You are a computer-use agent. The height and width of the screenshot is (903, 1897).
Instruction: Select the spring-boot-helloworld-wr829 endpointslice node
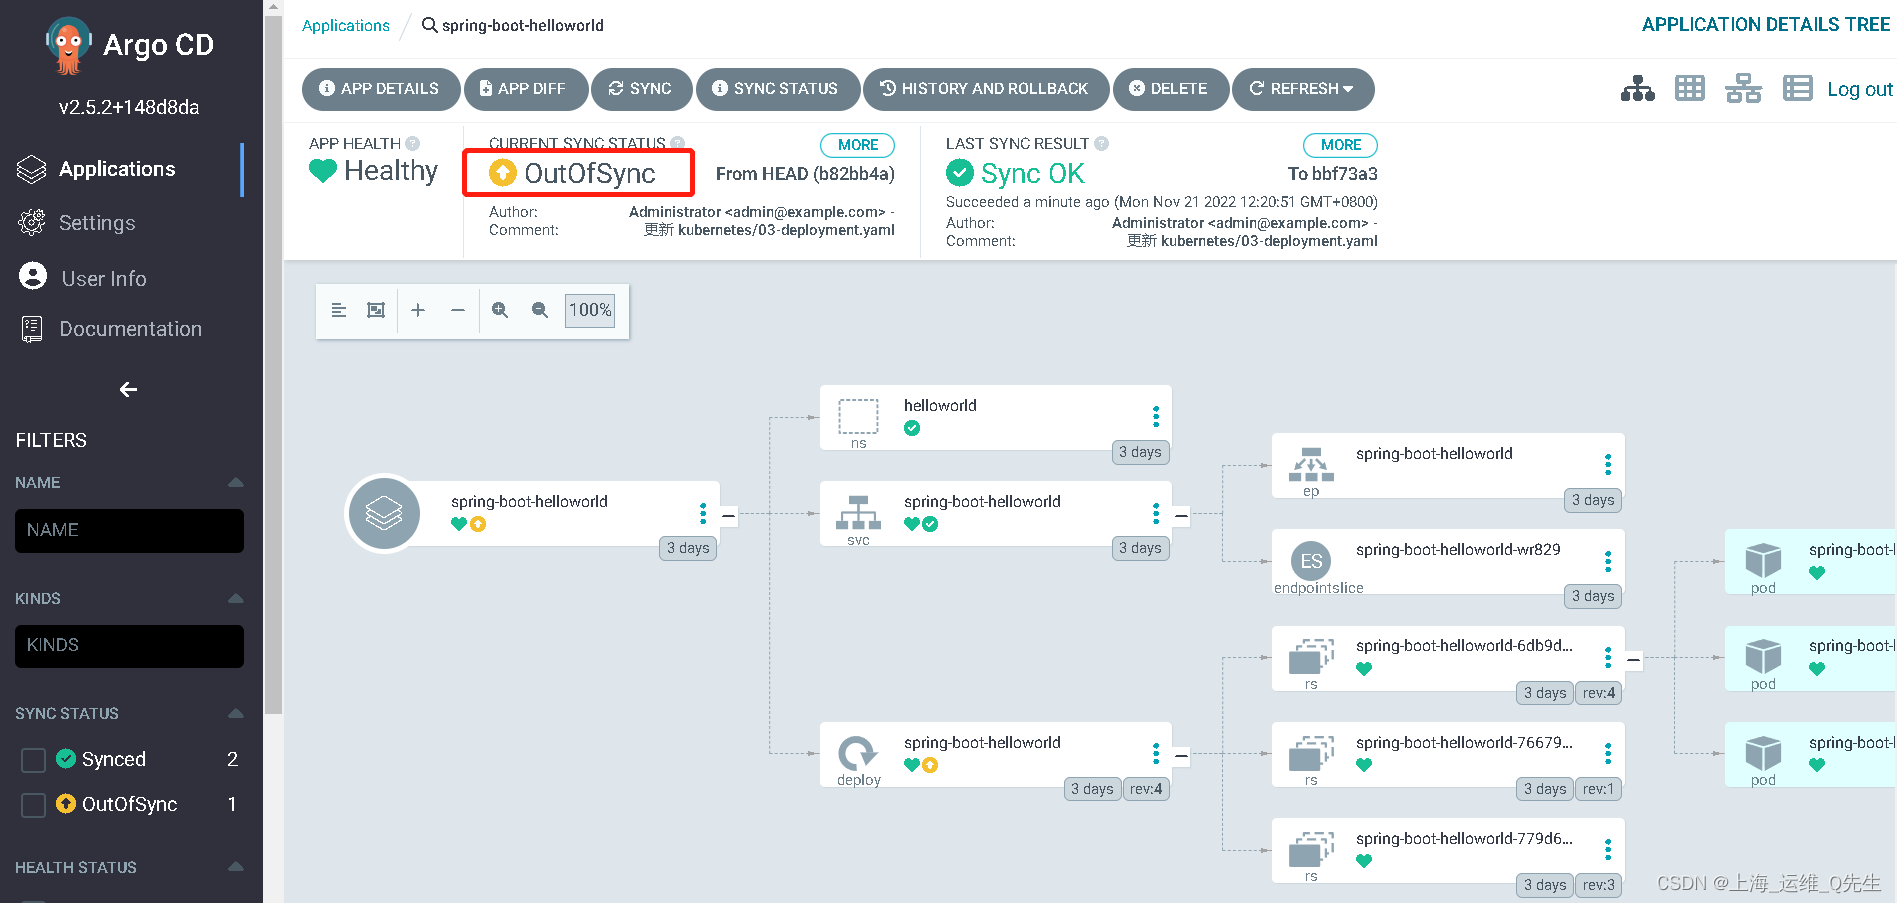click(1448, 562)
